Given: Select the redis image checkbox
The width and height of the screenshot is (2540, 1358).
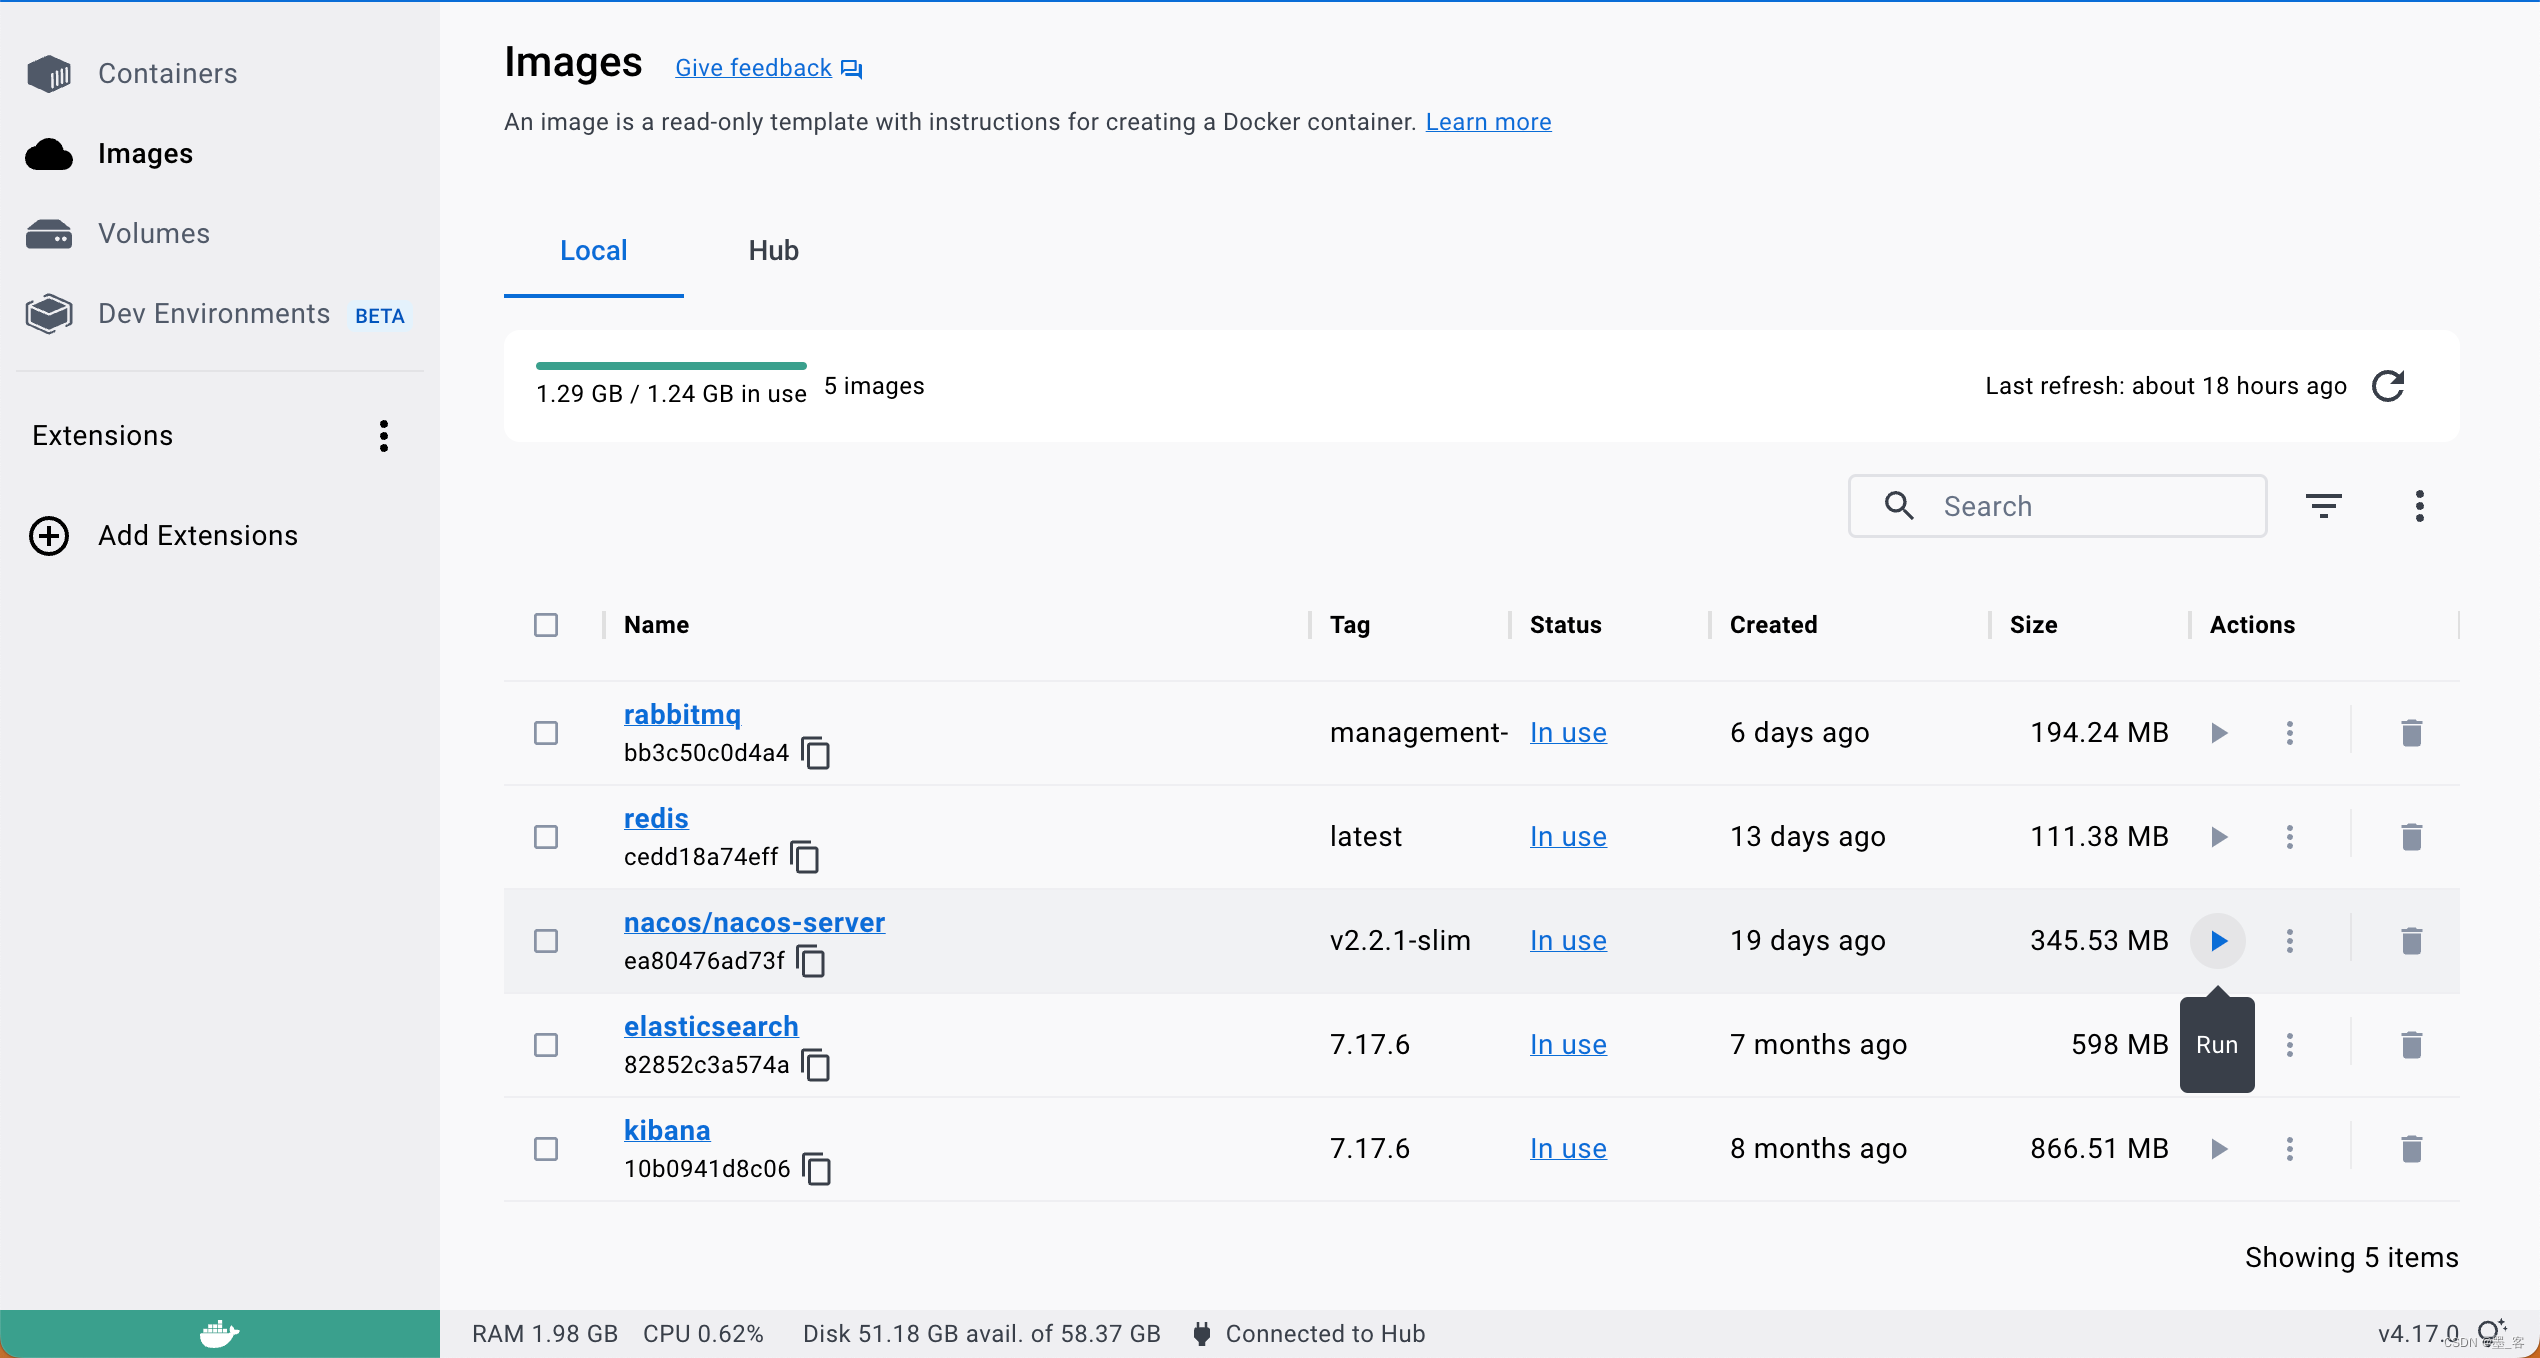Looking at the screenshot, I should pyautogui.click(x=546, y=837).
